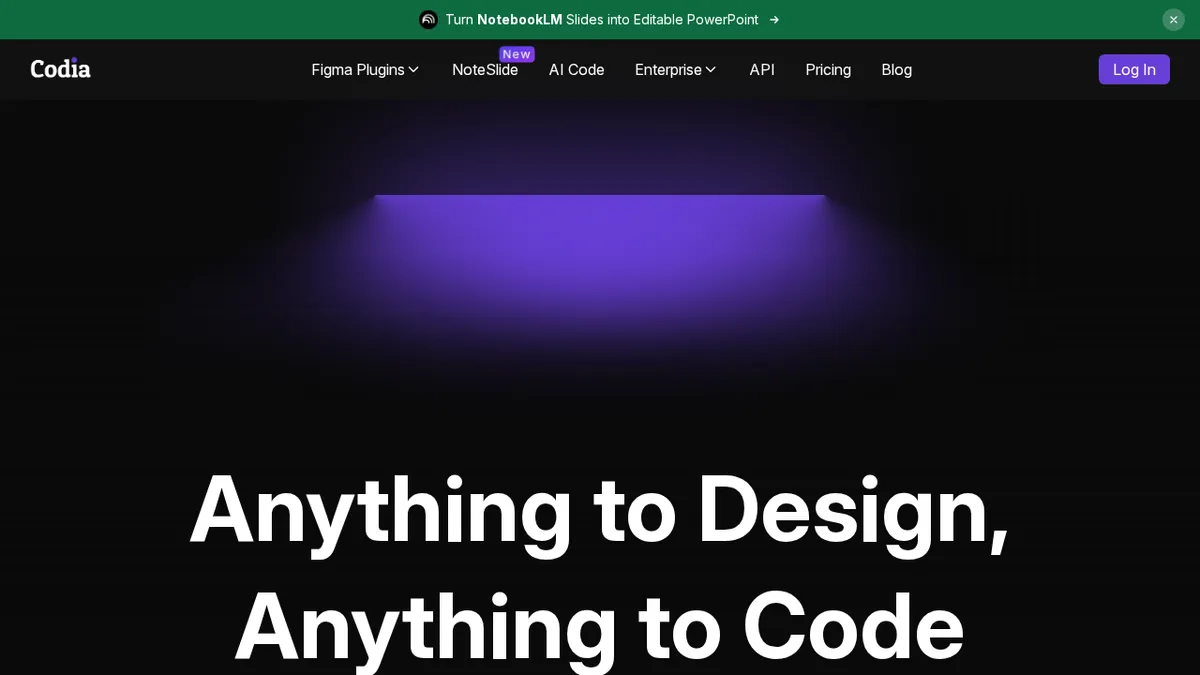Open the API page
This screenshot has width=1200, height=675.
tap(761, 70)
